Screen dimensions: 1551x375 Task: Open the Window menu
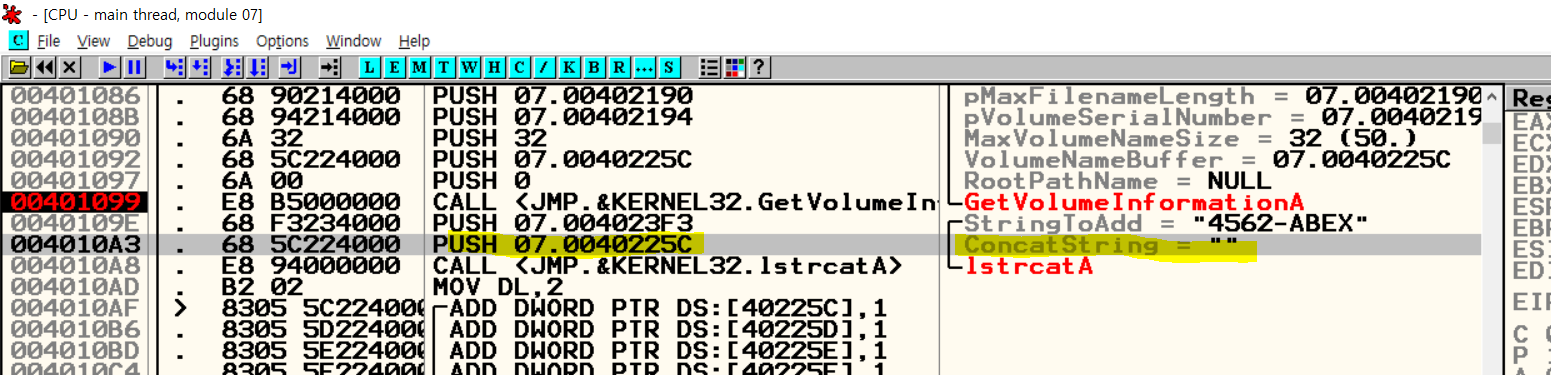coord(353,41)
